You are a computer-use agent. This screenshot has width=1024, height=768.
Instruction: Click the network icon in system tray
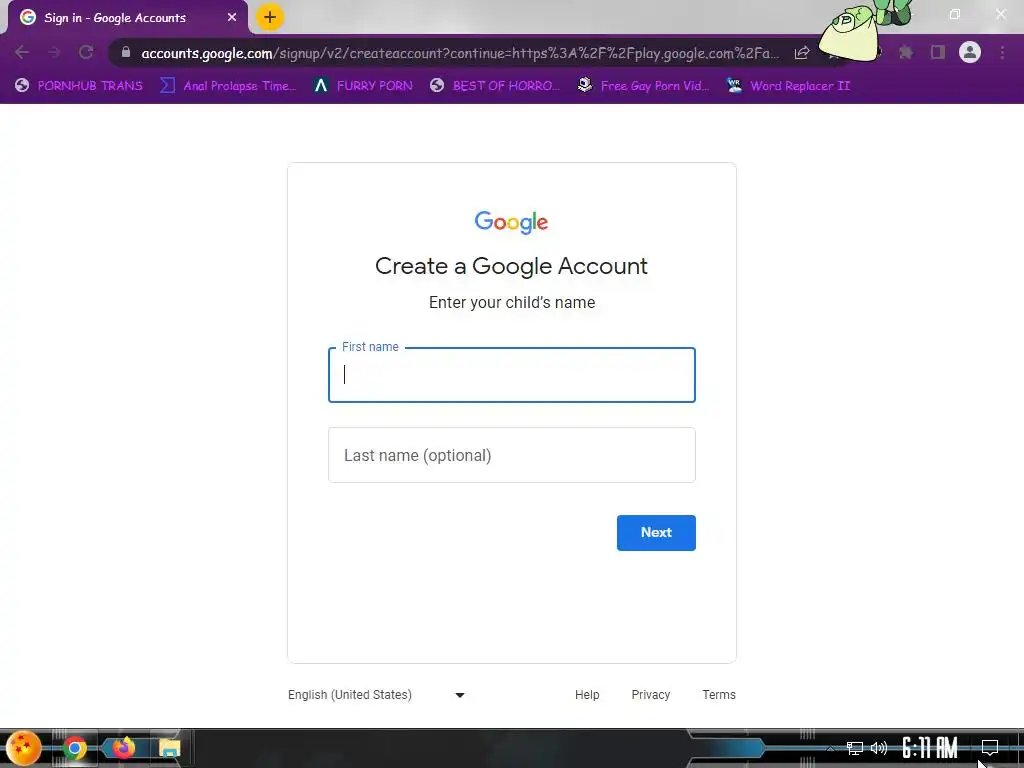855,748
